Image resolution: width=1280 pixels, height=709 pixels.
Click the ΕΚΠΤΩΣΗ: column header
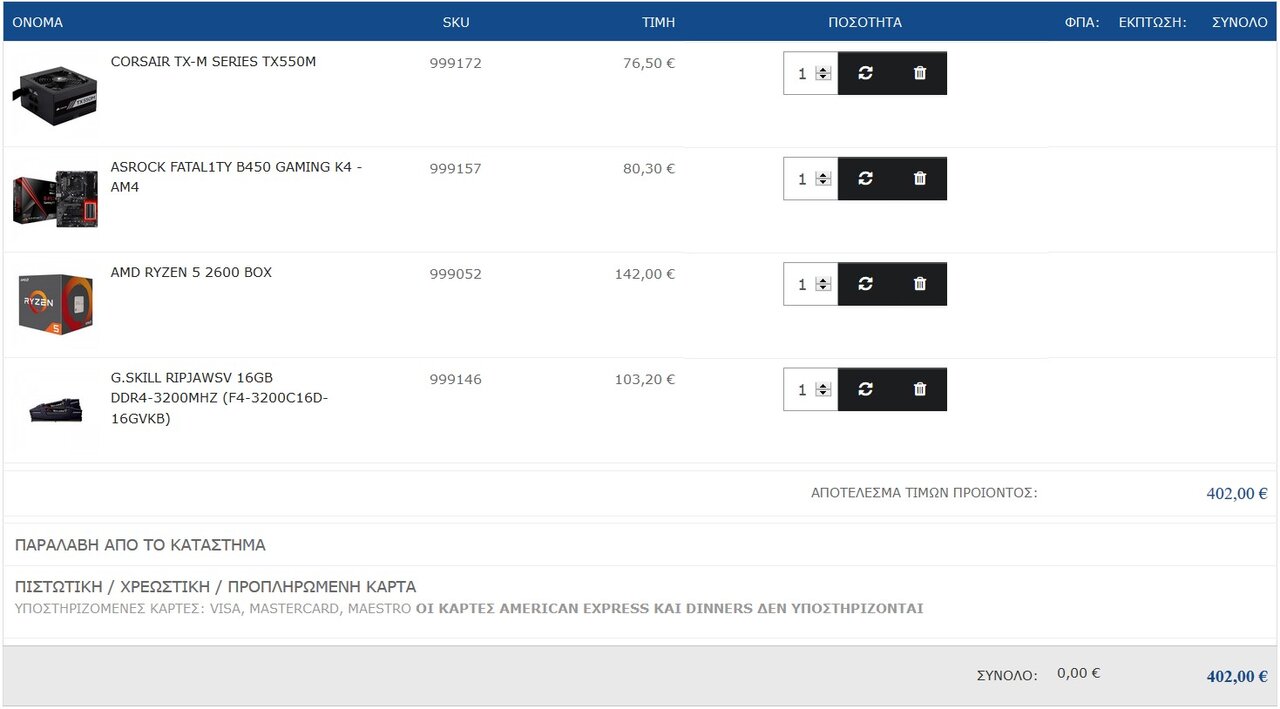point(1152,22)
